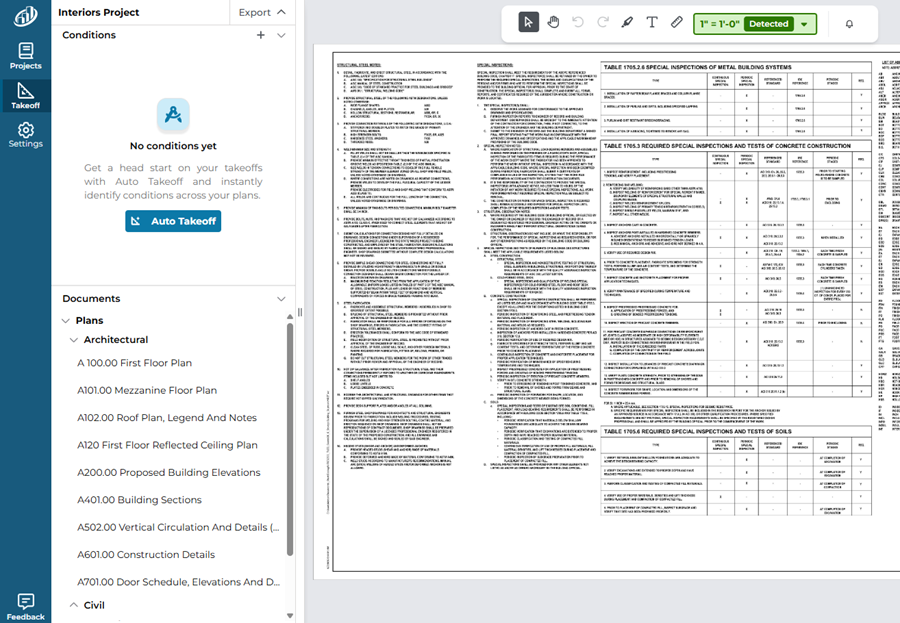900x623 pixels.
Task: Click the Conditions header label
Action: click(89, 35)
